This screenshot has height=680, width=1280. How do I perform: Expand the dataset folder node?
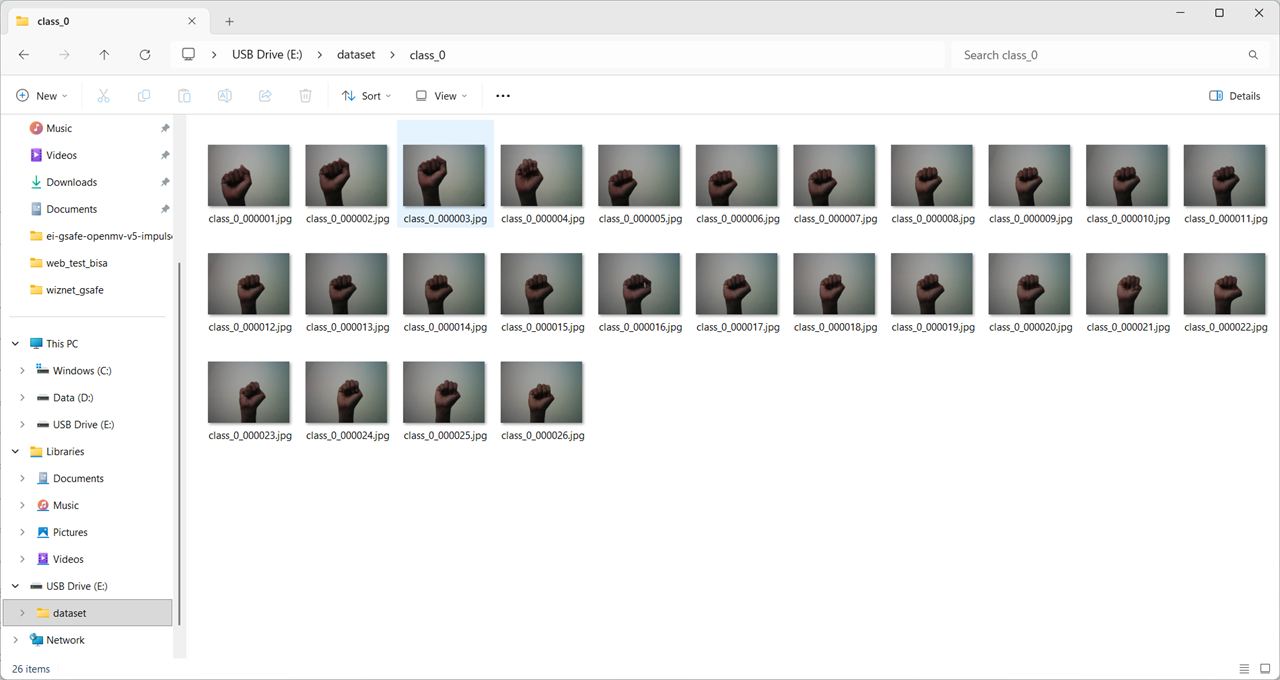point(22,613)
